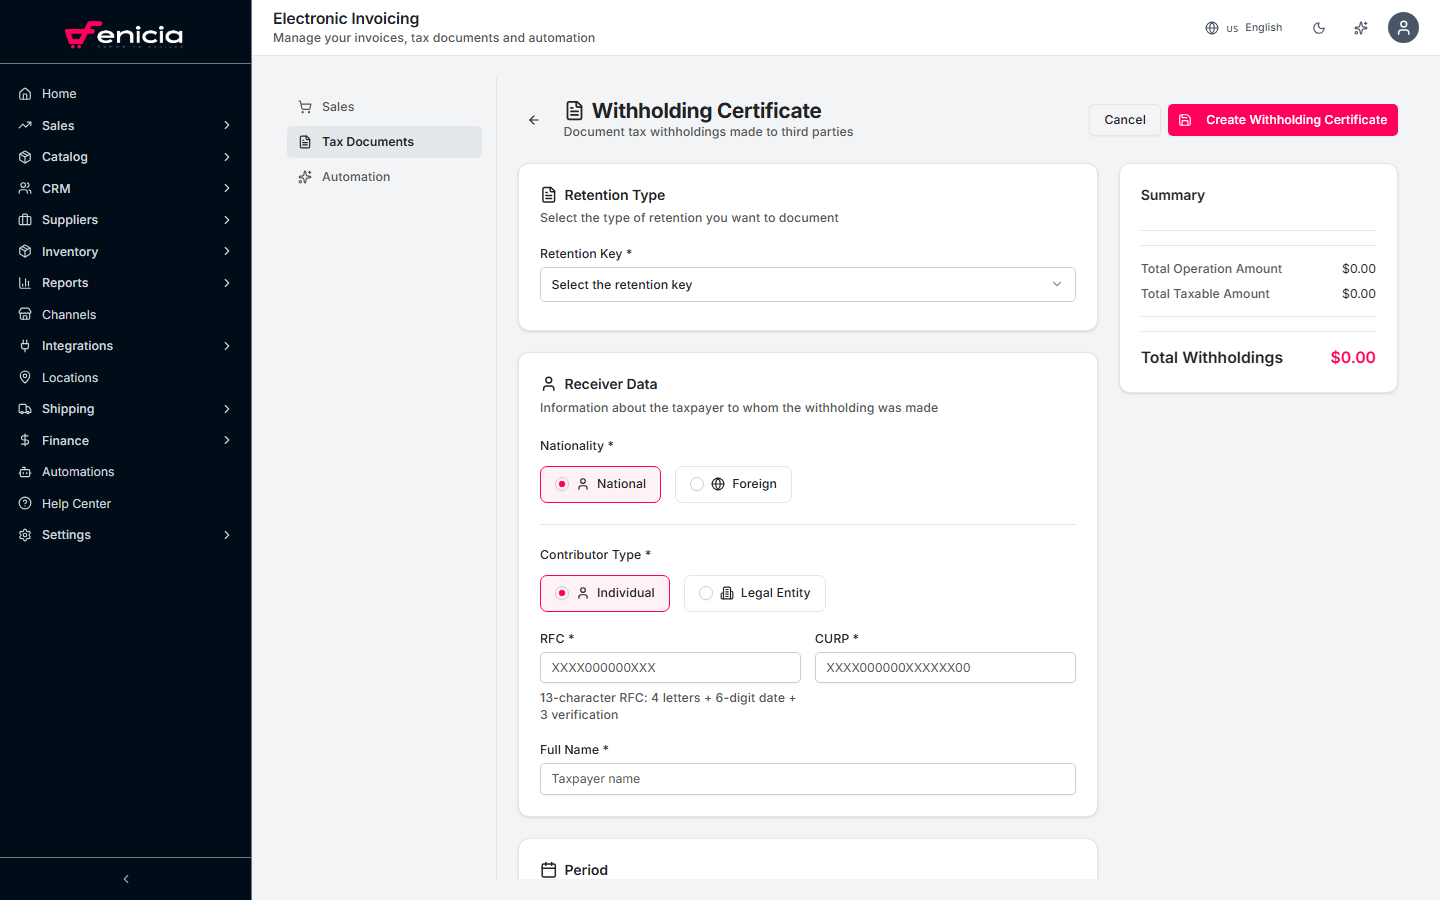Viewport: 1440px width, 900px height.
Task: Open the AI assistant sparkles icon
Action: [1361, 27]
